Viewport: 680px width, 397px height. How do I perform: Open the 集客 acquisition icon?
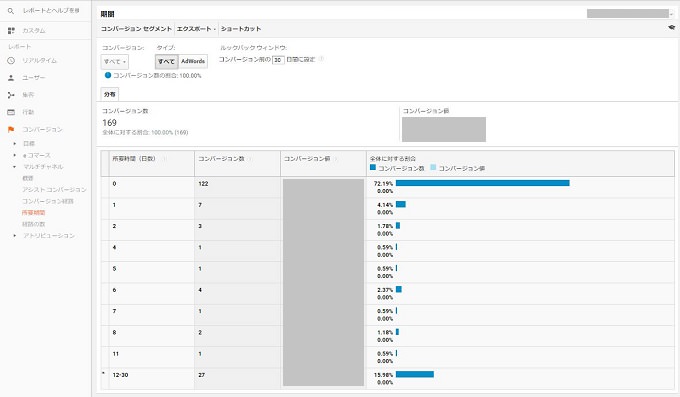click(11, 95)
